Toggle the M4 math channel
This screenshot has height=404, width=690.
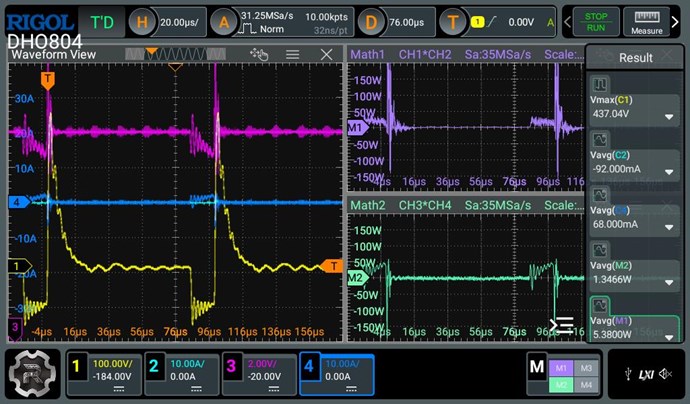click(x=586, y=385)
